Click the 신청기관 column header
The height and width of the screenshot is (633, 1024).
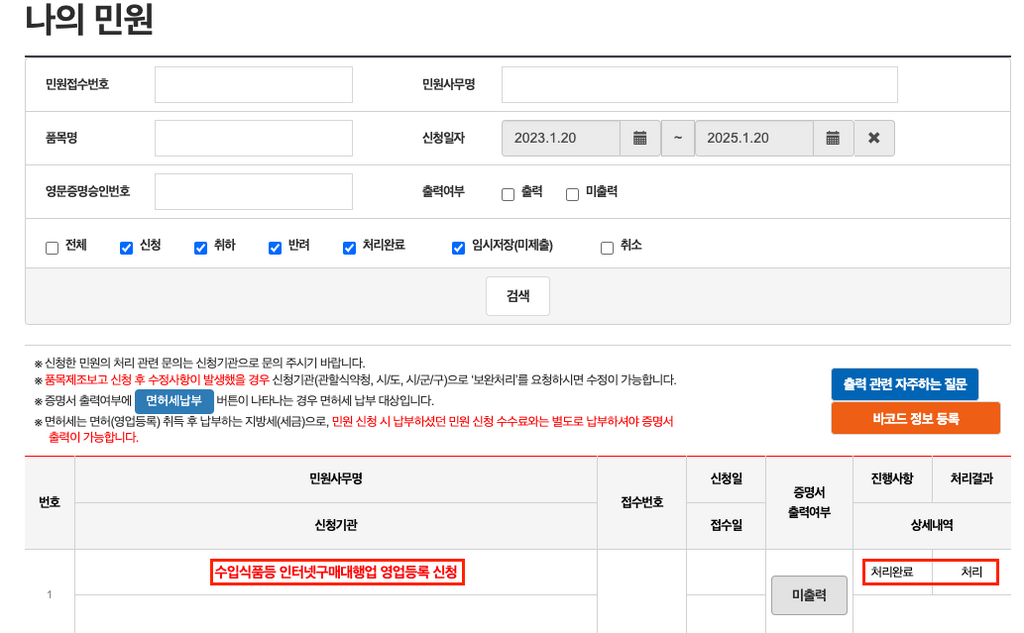336,525
